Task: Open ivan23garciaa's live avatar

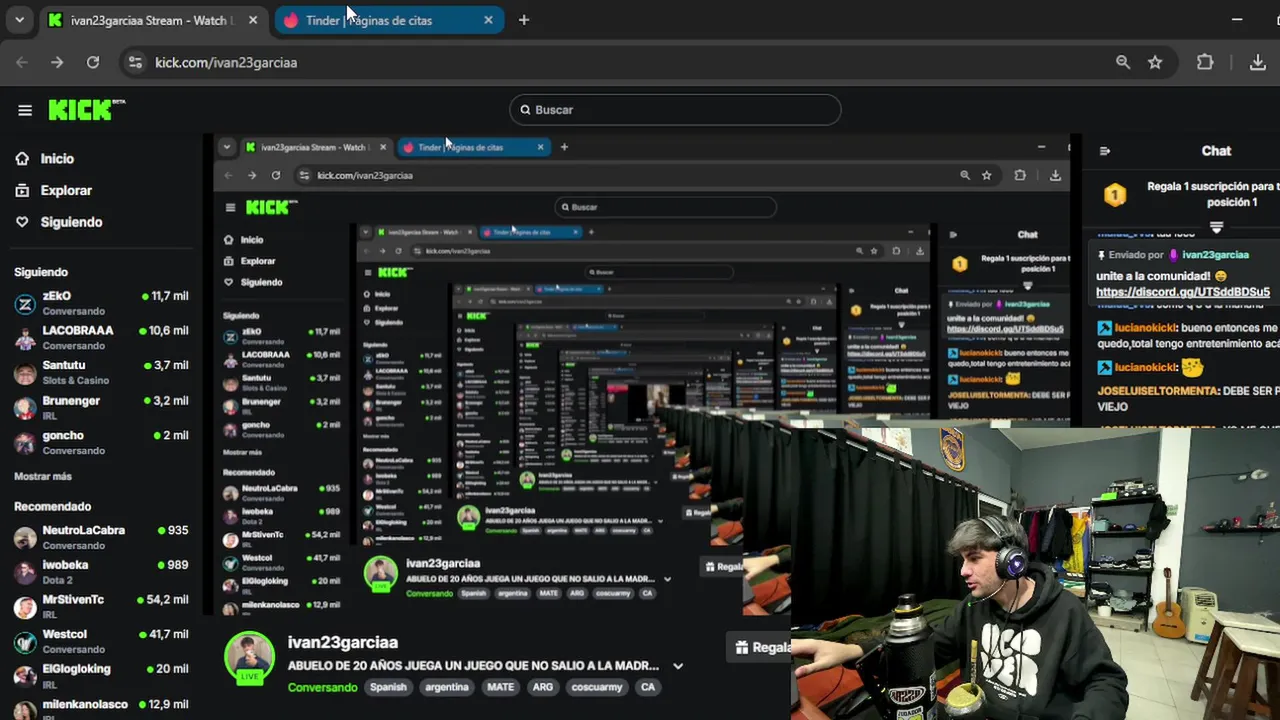Action: click(x=249, y=657)
